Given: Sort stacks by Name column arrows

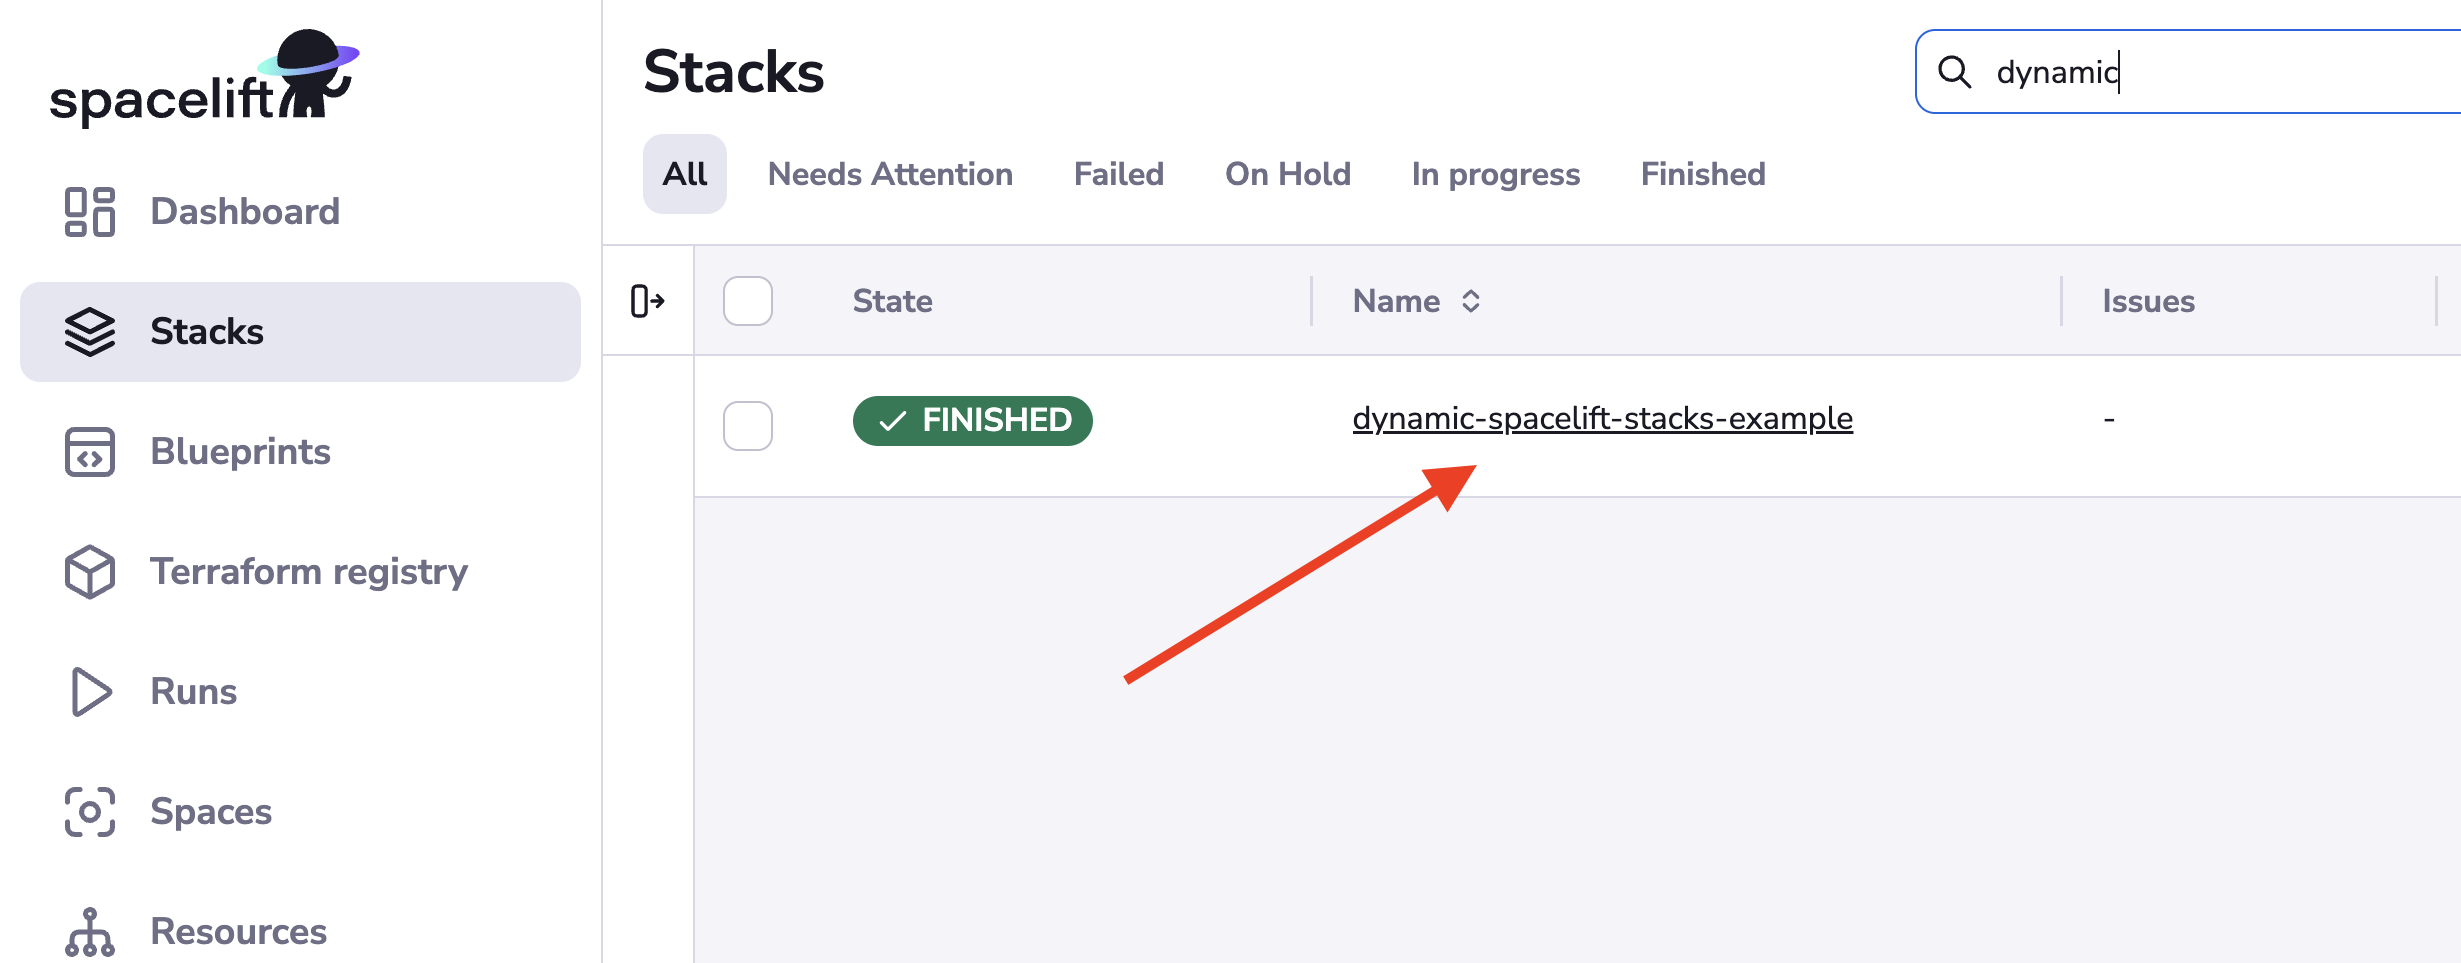Looking at the screenshot, I should point(1470,301).
